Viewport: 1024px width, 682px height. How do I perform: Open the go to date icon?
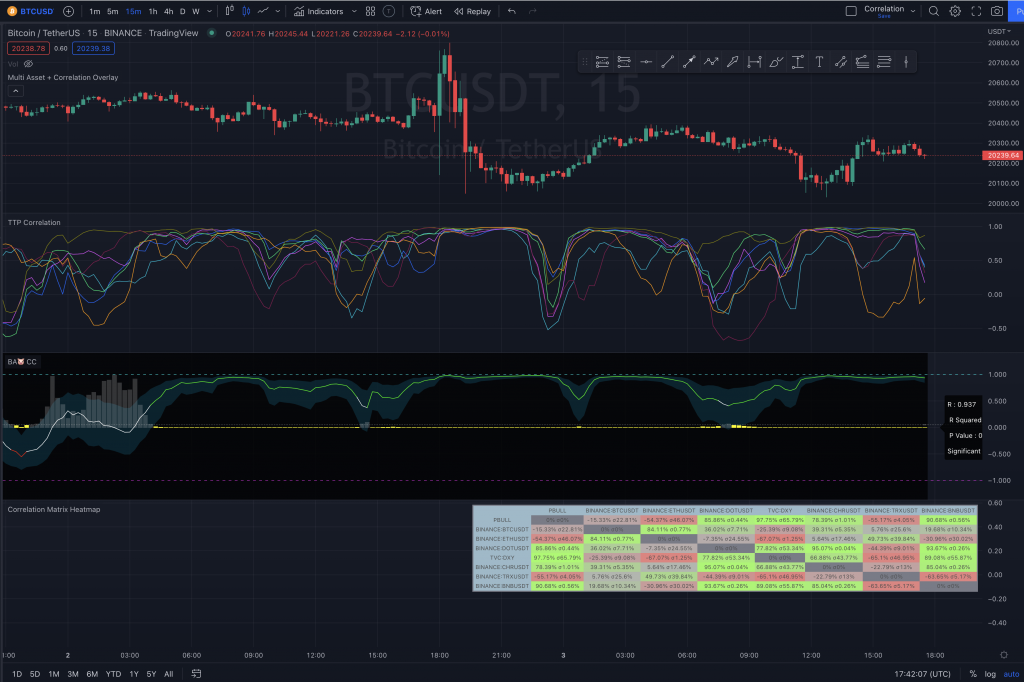click(x=196, y=674)
